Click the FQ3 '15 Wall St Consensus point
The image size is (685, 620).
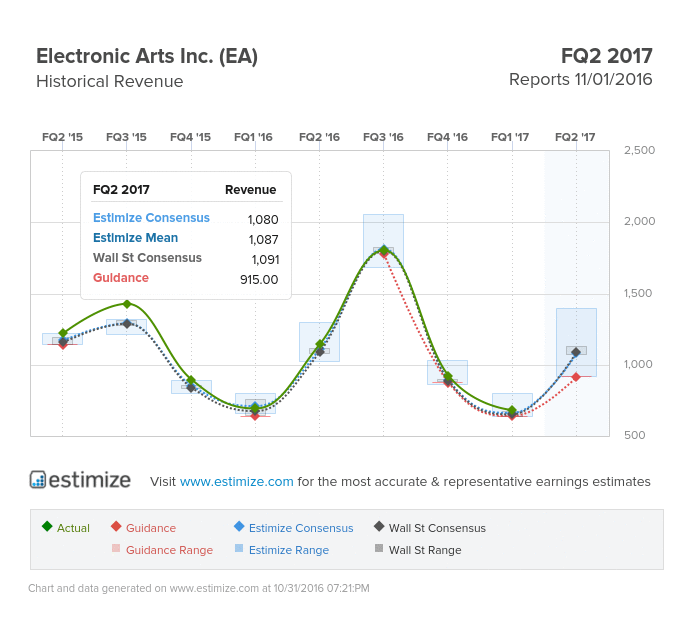click(x=127, y=324)
